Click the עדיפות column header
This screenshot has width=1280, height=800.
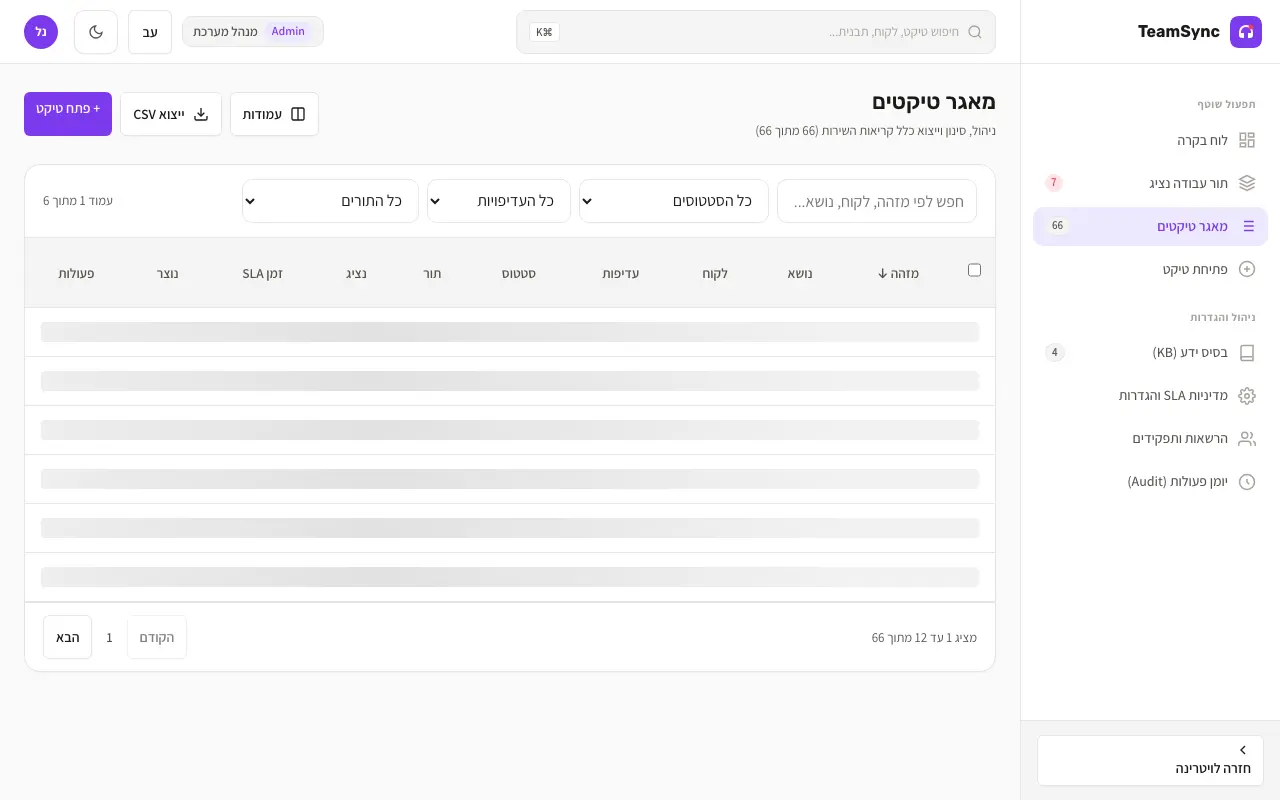point(621,273)
